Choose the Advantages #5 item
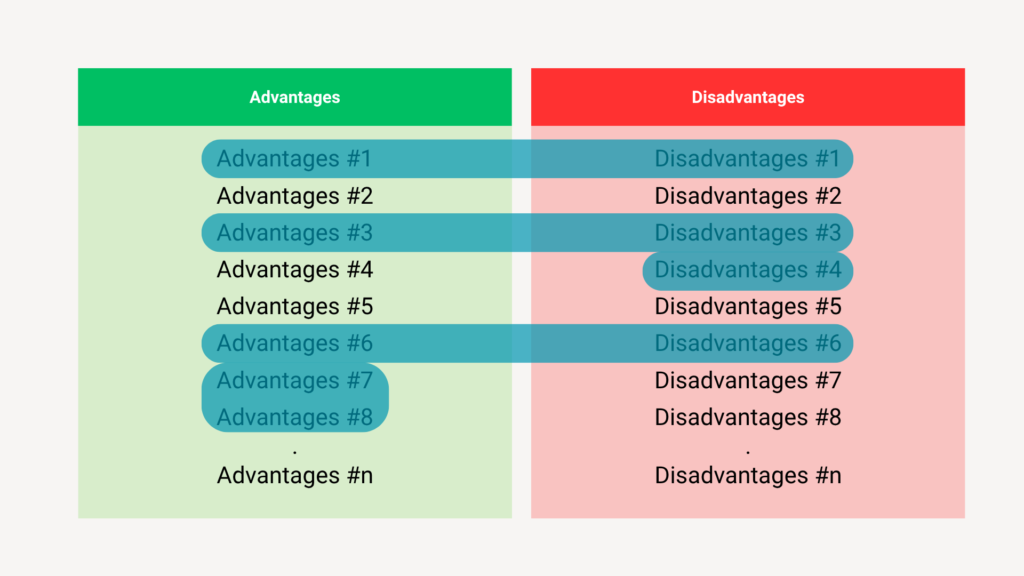 pos(294,307)
